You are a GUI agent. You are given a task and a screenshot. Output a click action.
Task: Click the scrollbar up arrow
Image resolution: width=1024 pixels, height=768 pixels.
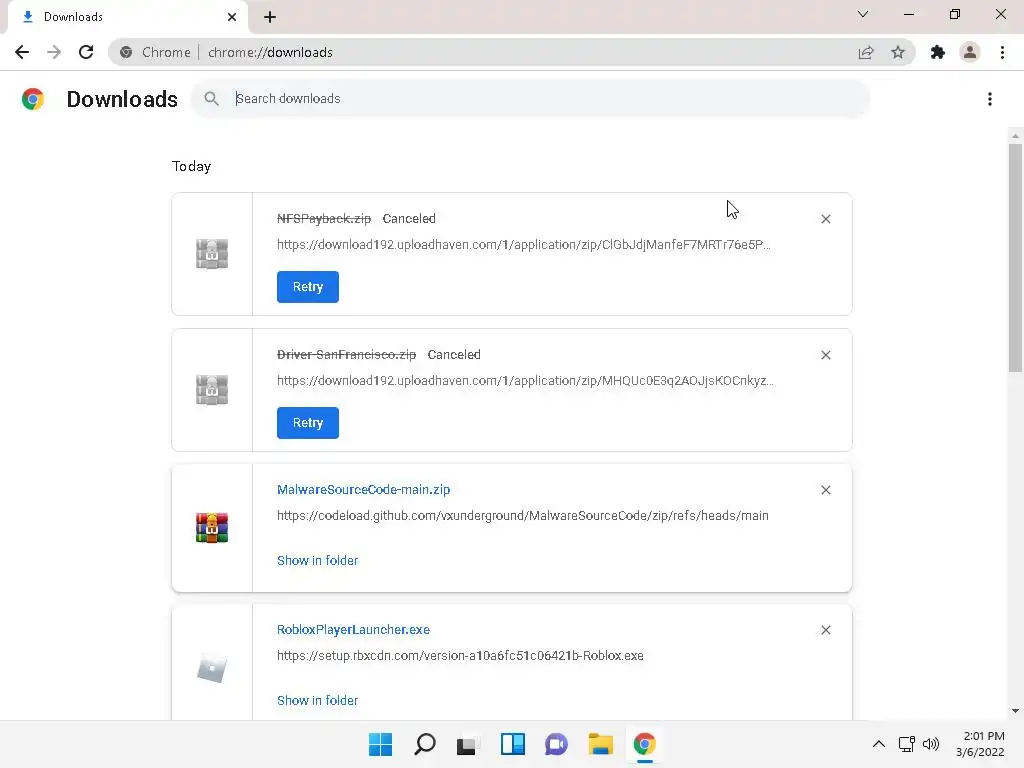tap(1015, 136)
